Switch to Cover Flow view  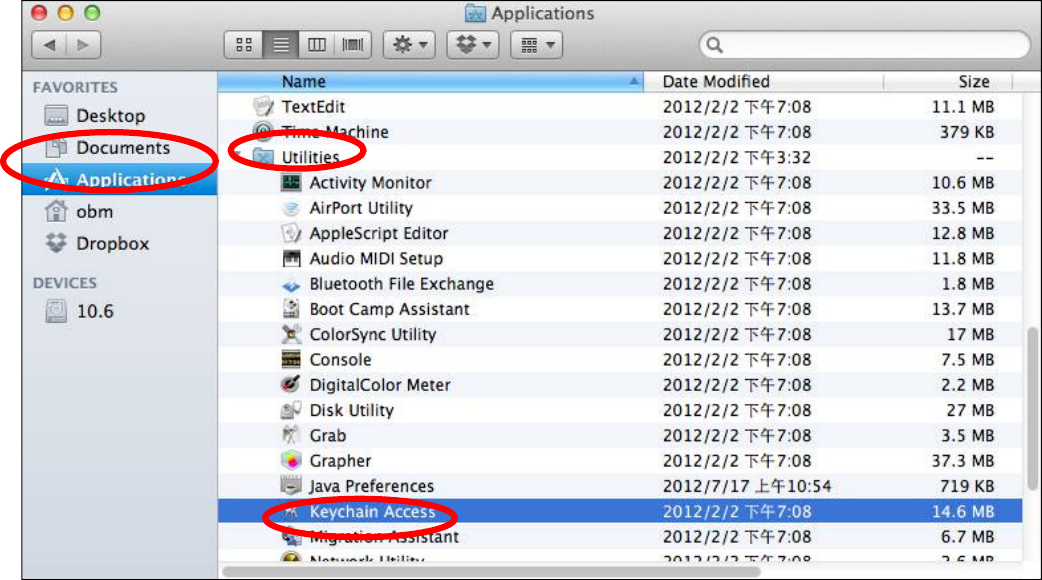click(x=353, y=45)
